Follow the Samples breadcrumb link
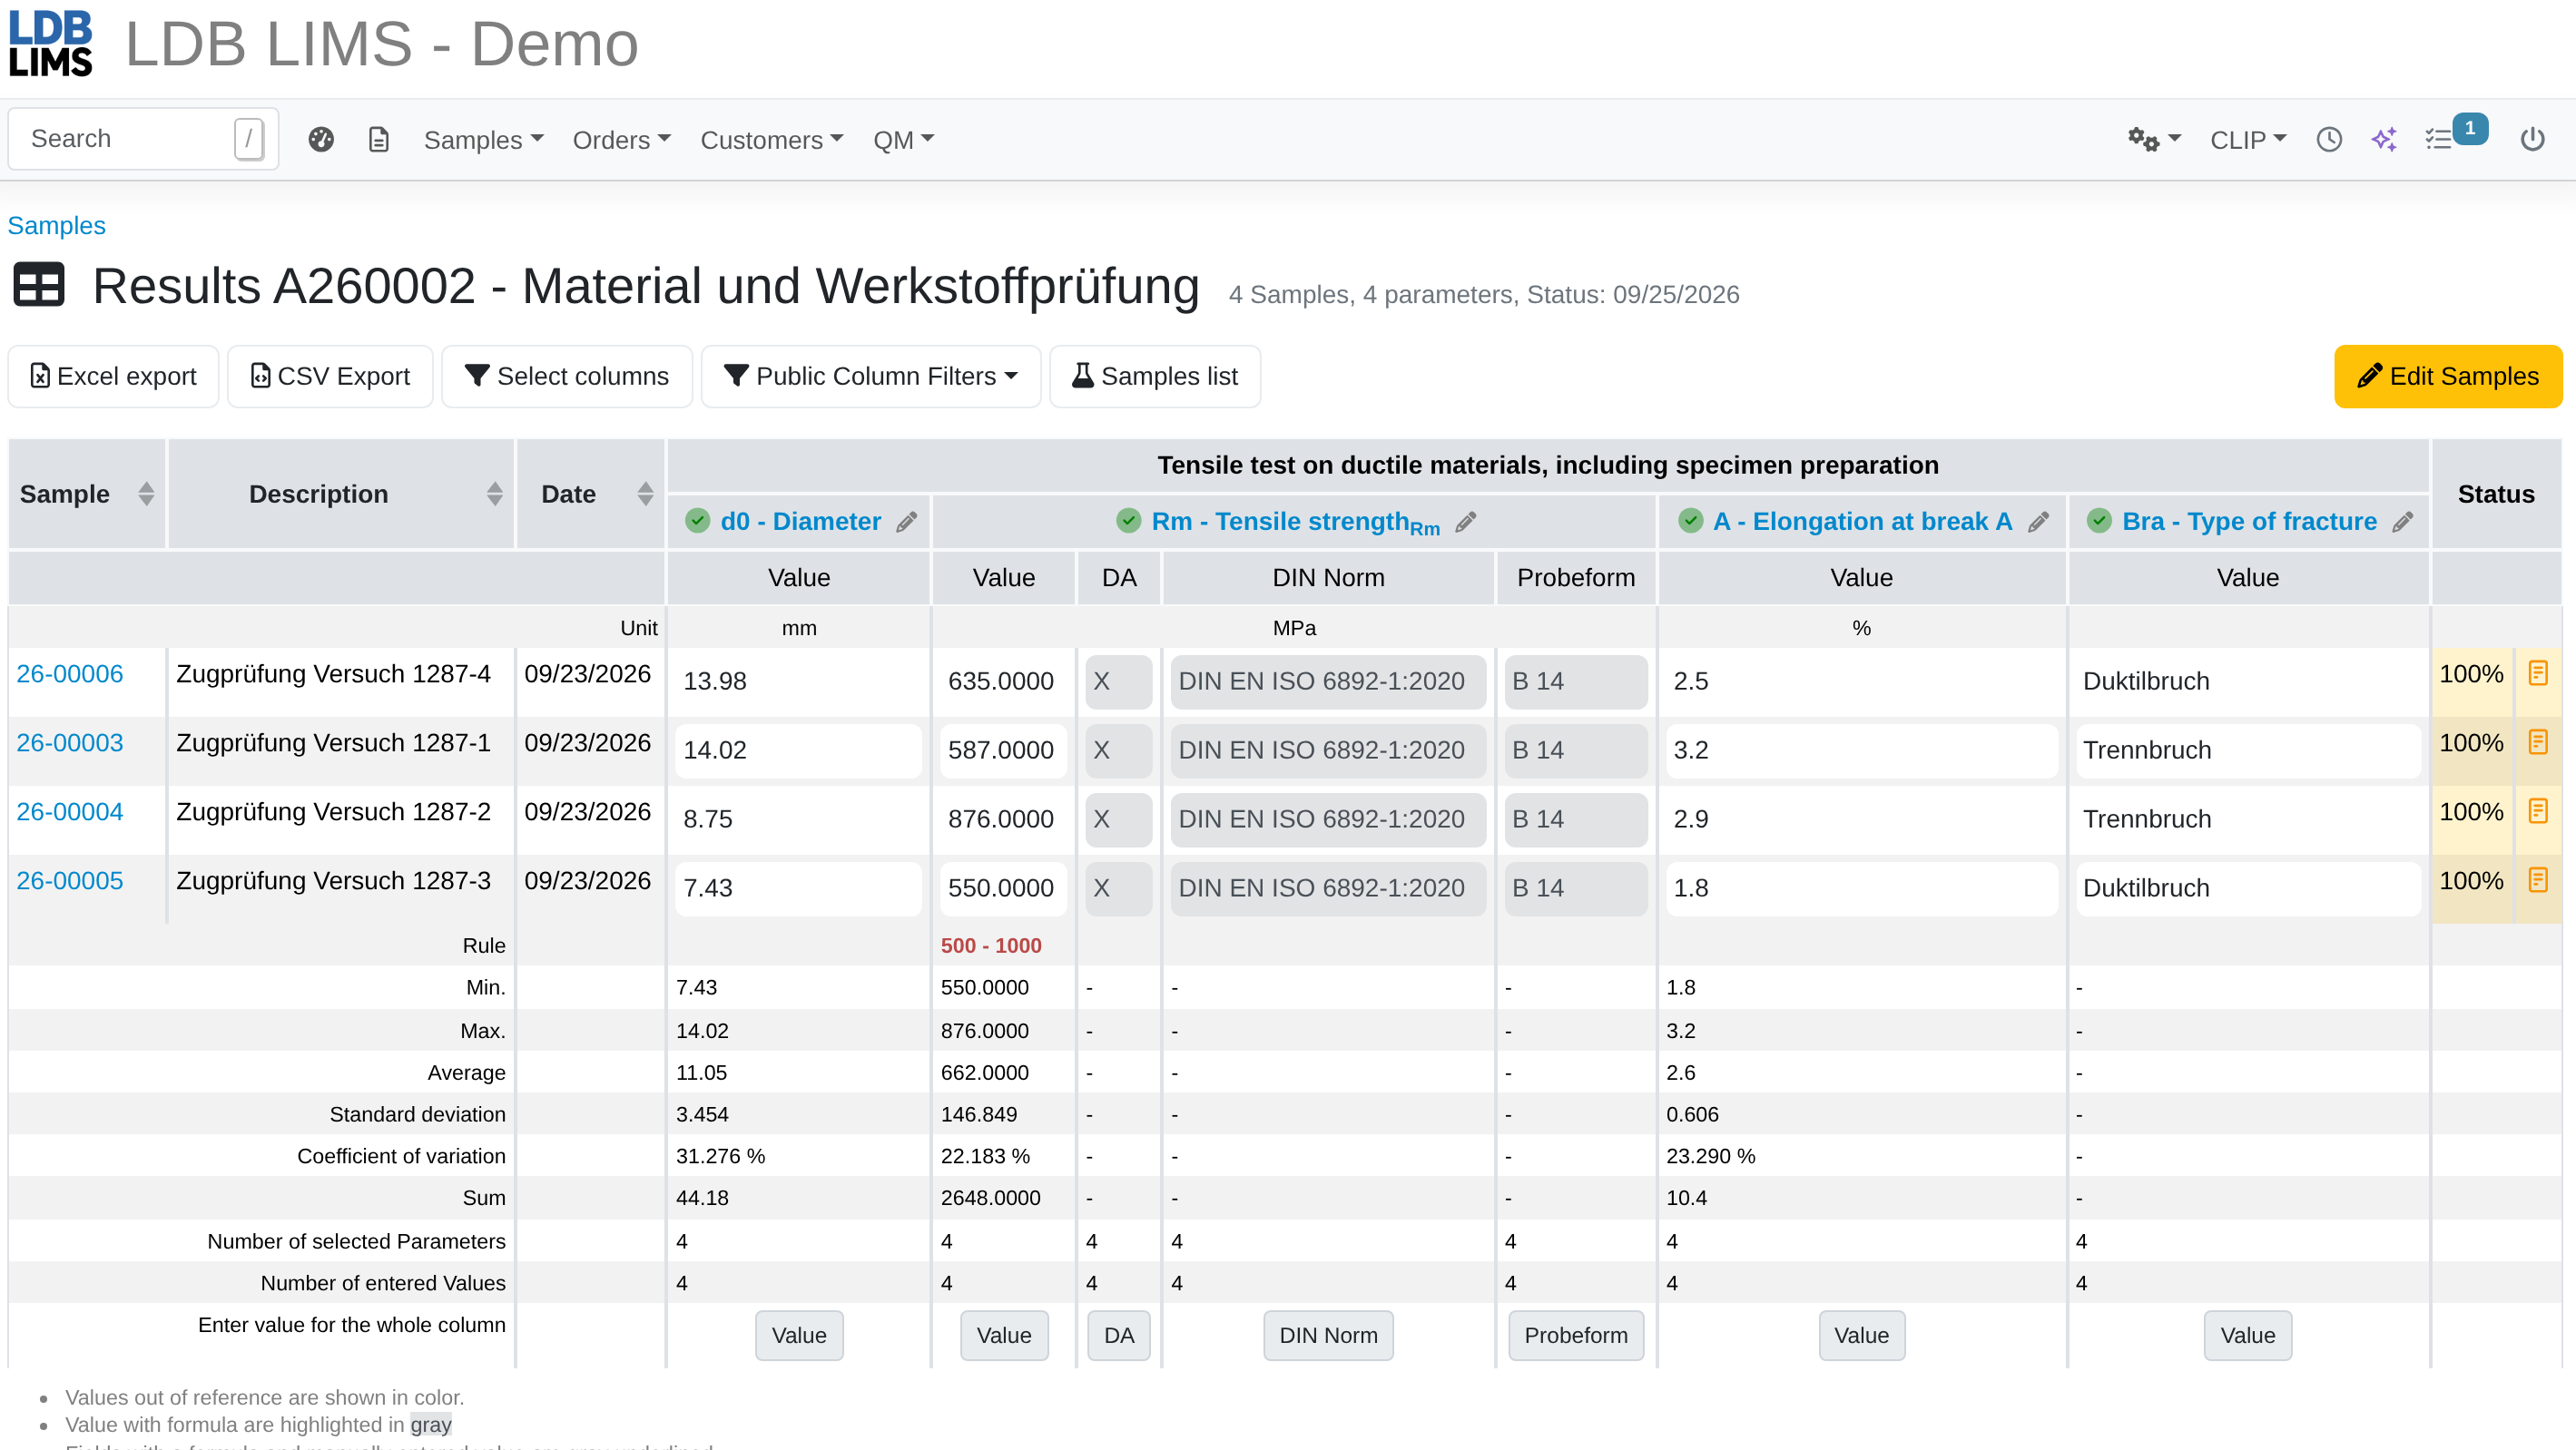 57,226
